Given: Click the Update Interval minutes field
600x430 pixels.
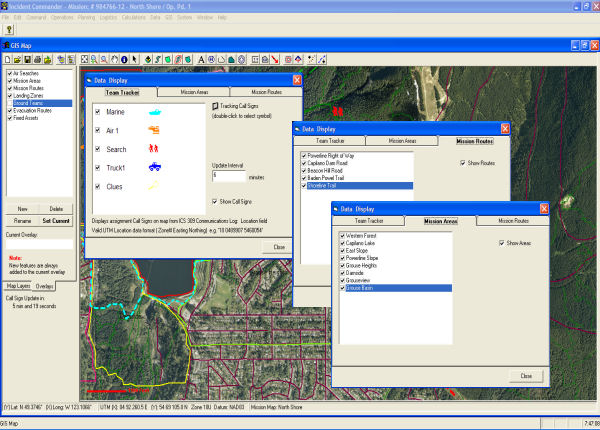Looking at the screenshot, I should point(229,176).
